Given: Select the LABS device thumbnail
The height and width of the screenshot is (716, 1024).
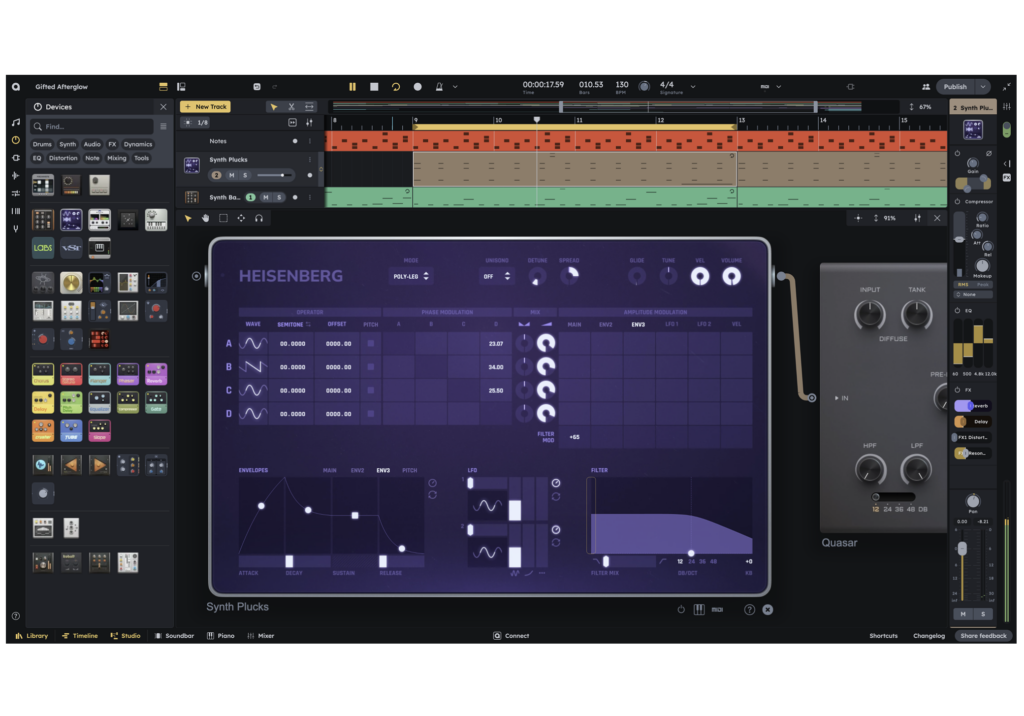Looking at the screenshot, I should [42, 248].
